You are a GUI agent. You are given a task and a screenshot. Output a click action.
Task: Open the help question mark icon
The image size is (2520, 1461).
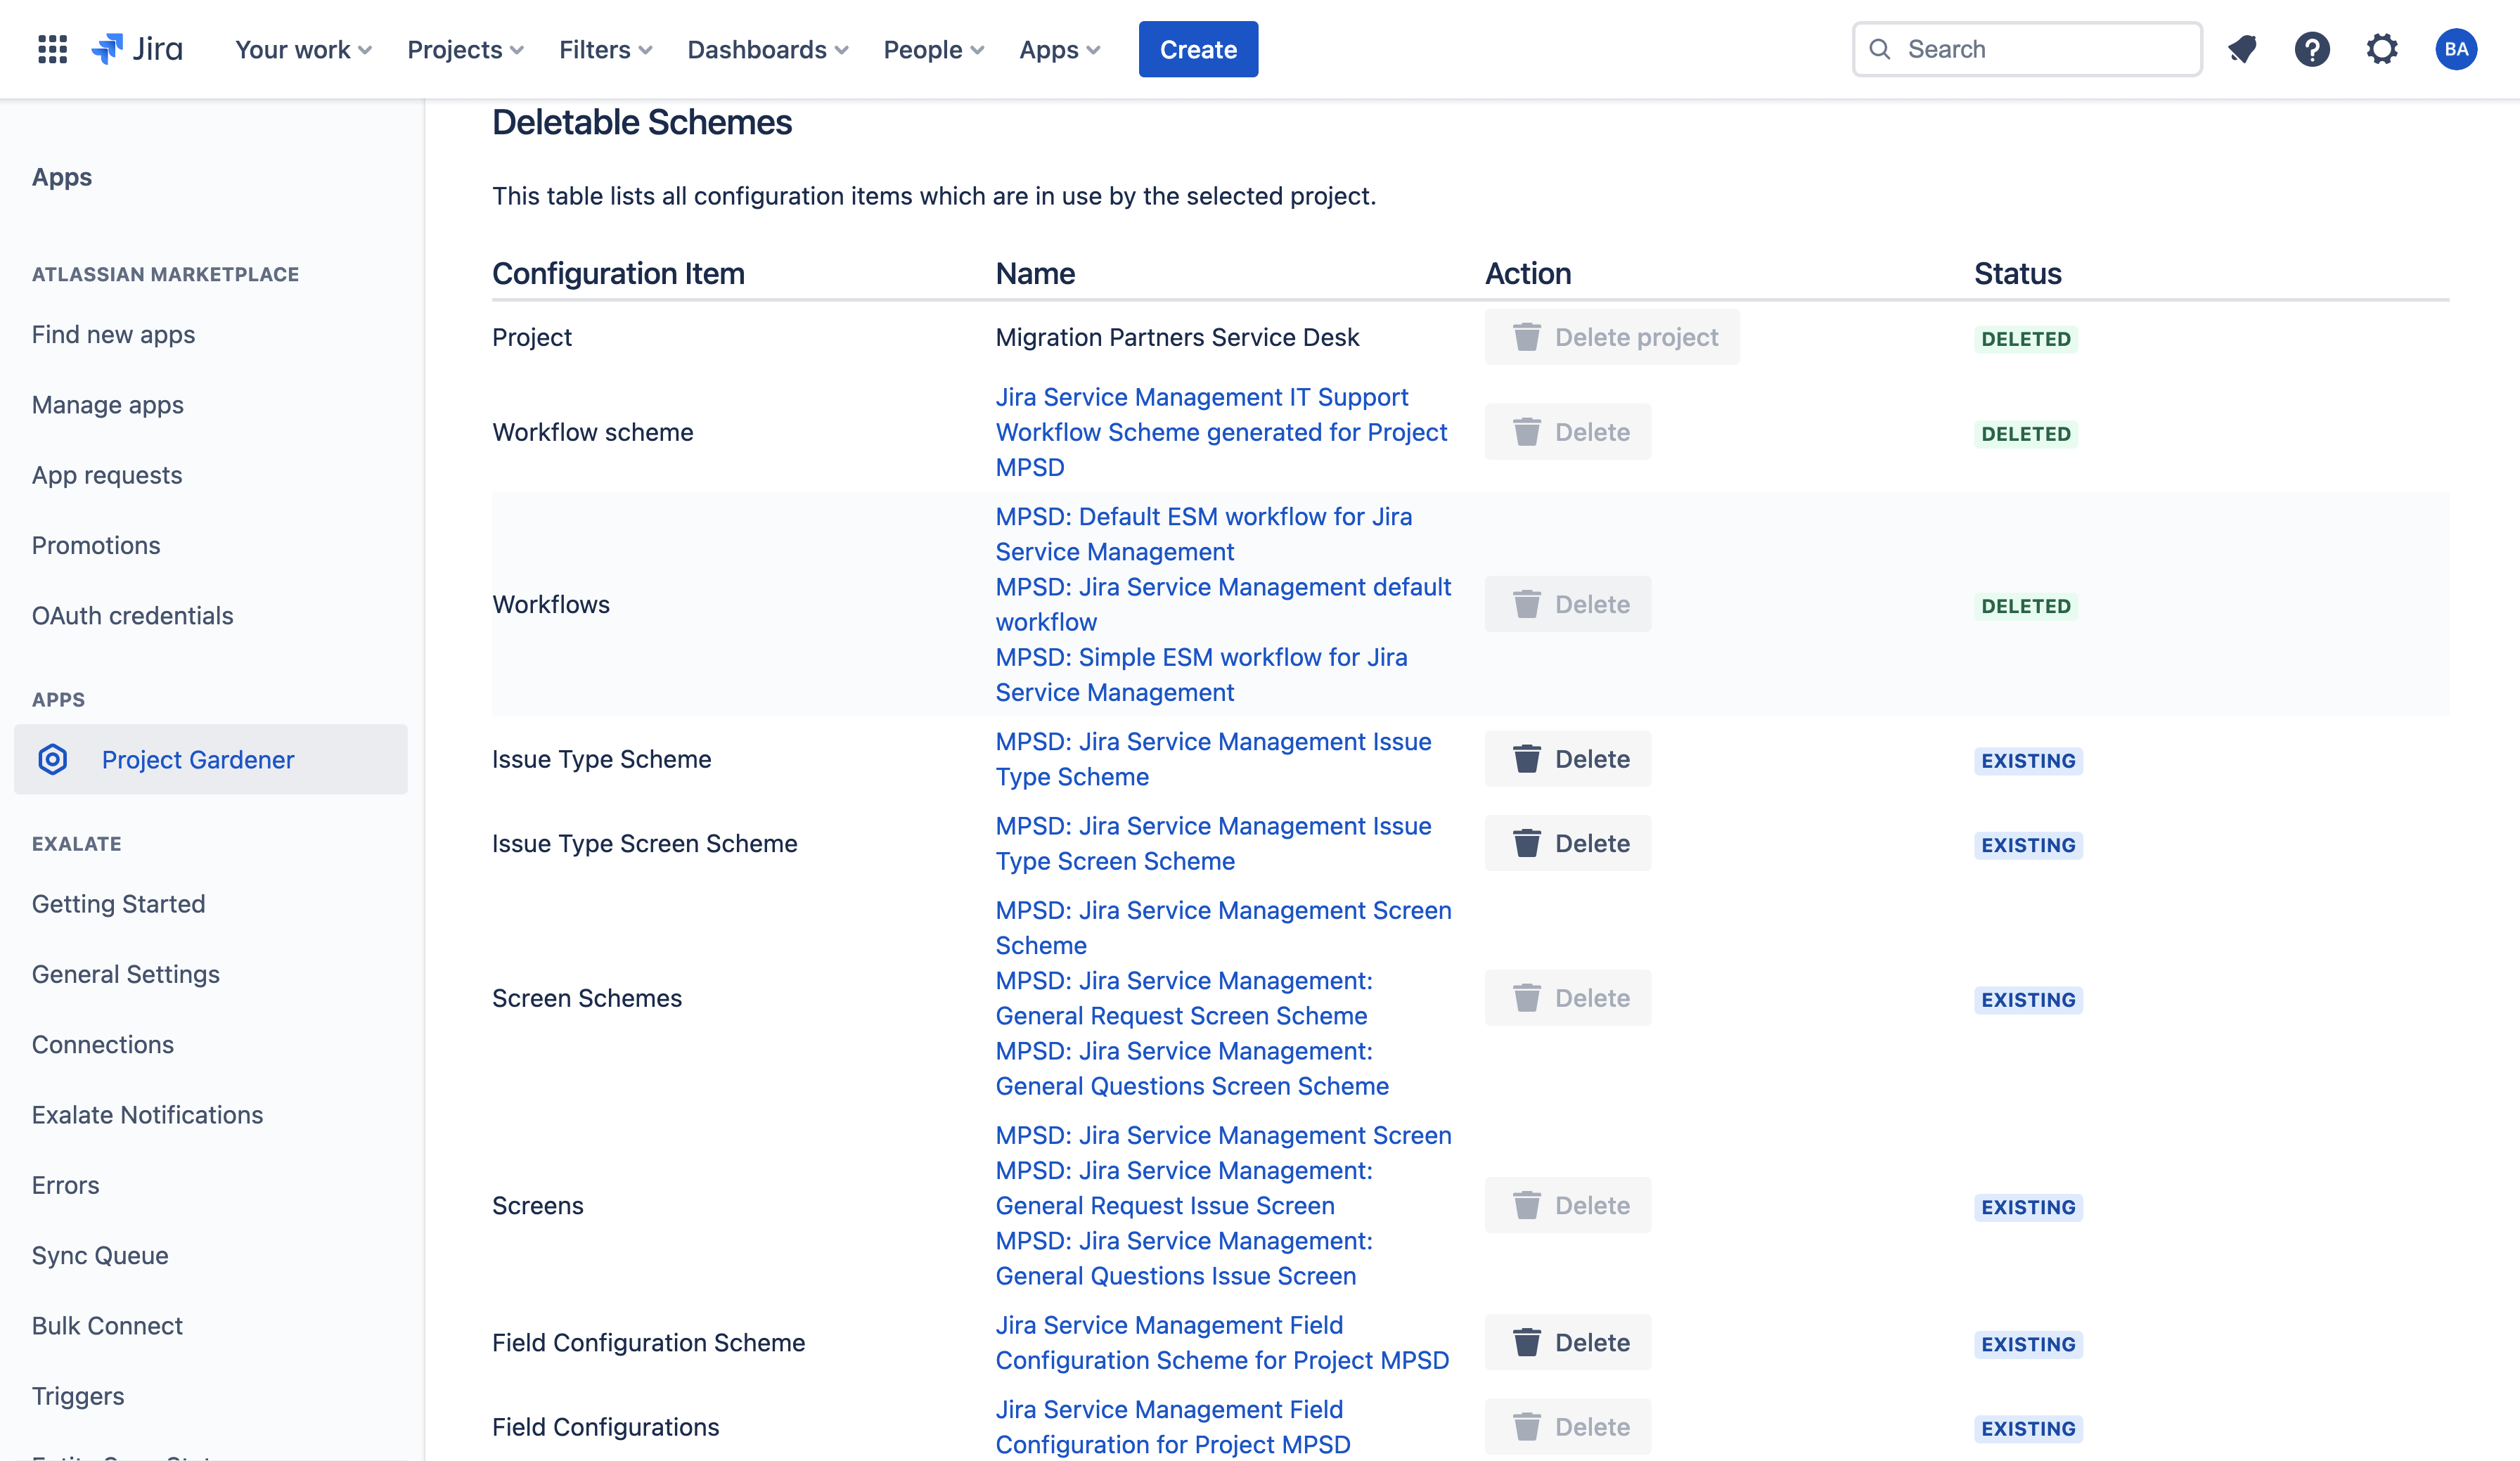(x=2311, y=49)
